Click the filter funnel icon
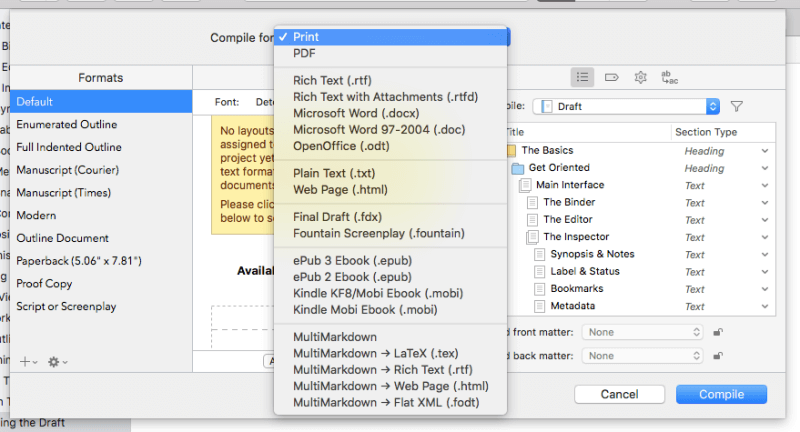Screen dimensions: 800x432 (736, 106)
